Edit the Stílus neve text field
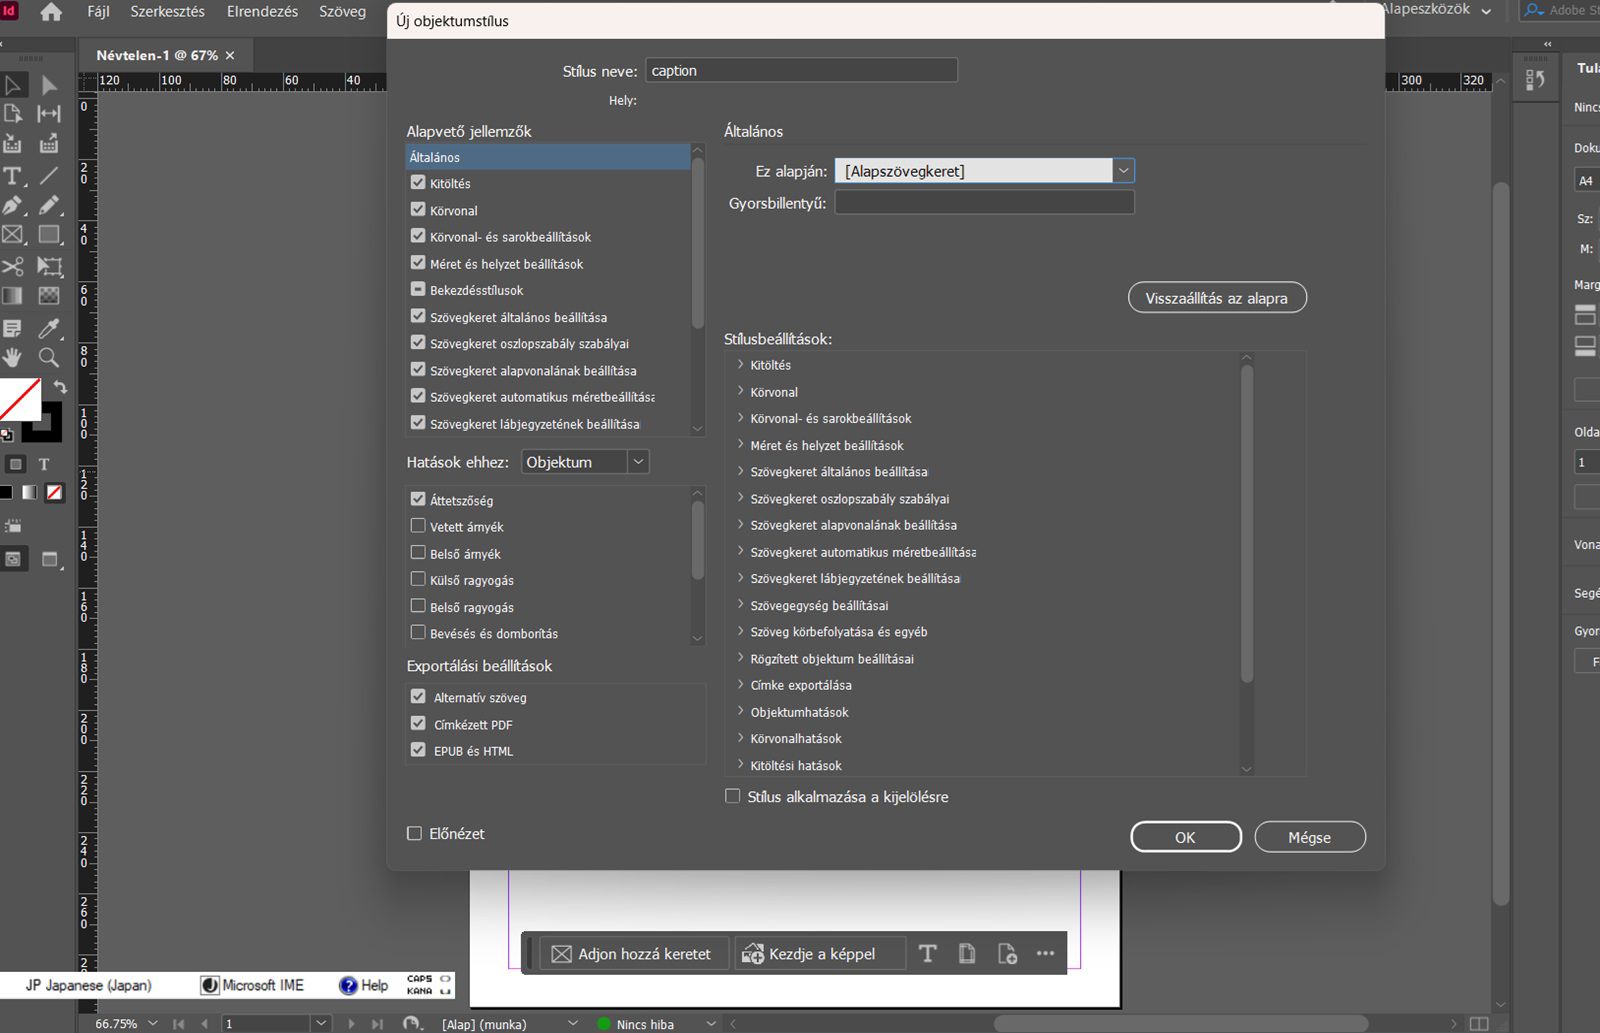Image resolution: width=1600 pixels, height=1033 pixels. [802, 70]
